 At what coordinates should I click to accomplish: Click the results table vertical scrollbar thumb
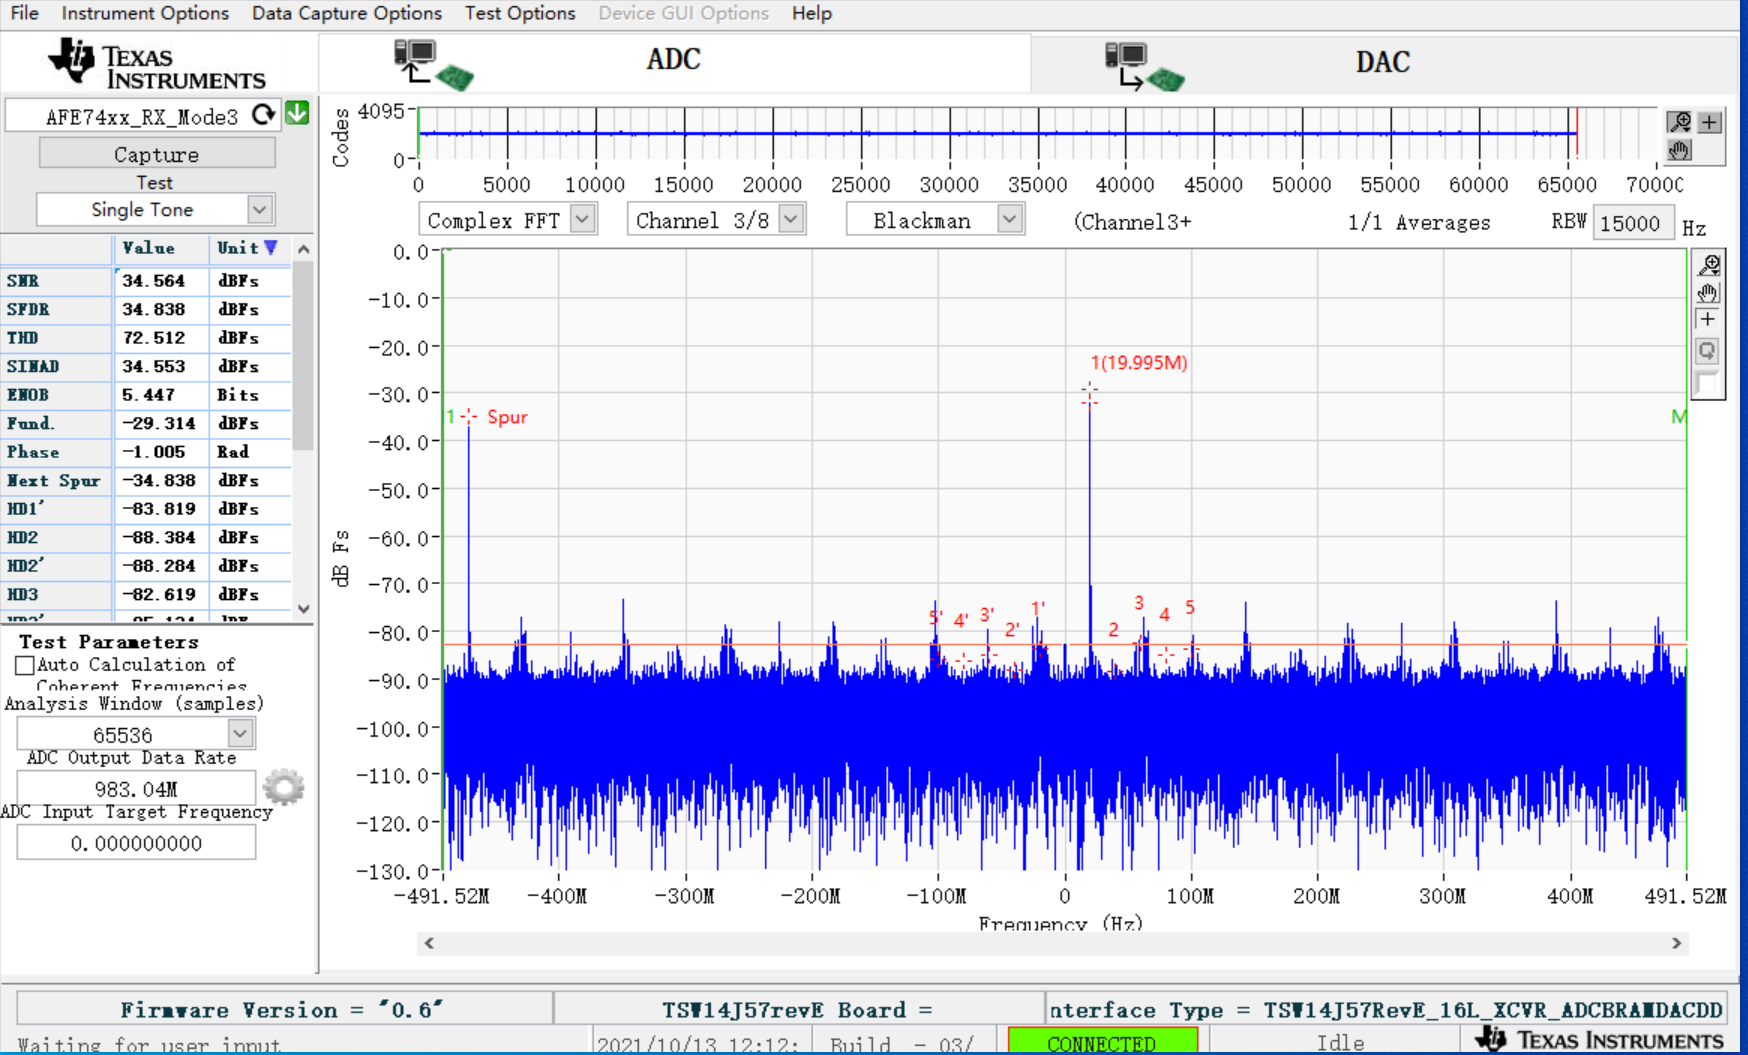(303, 355)
